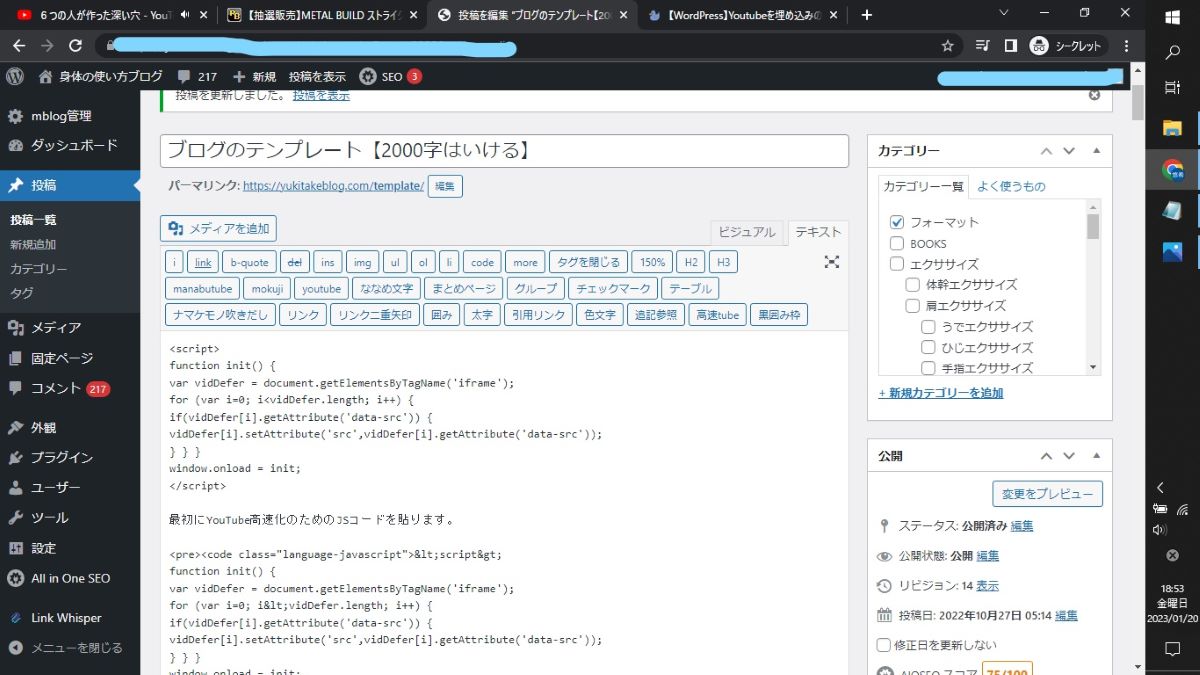Image resolution: width=1200 pixels, height=675 pixels.
Task: Collapse the 公開 panel
Action: (1096, 455)
